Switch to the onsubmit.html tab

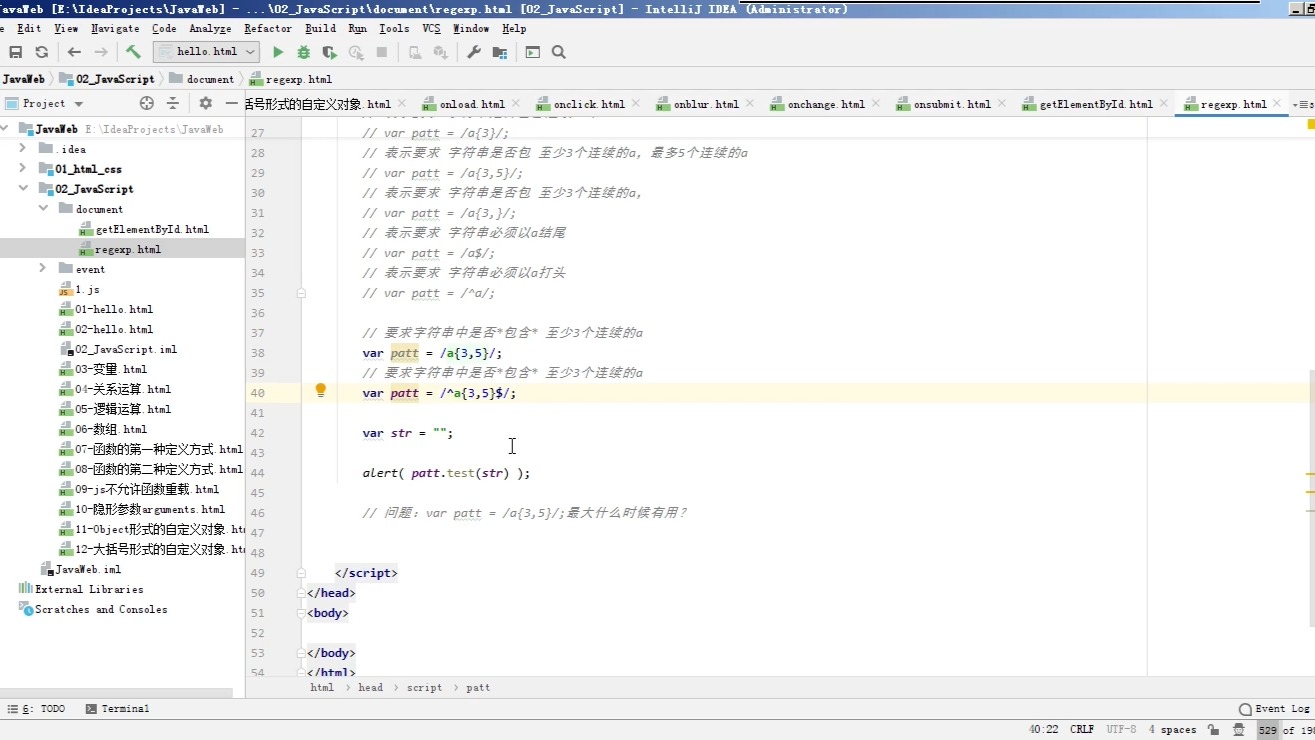[x=952, y=104]
